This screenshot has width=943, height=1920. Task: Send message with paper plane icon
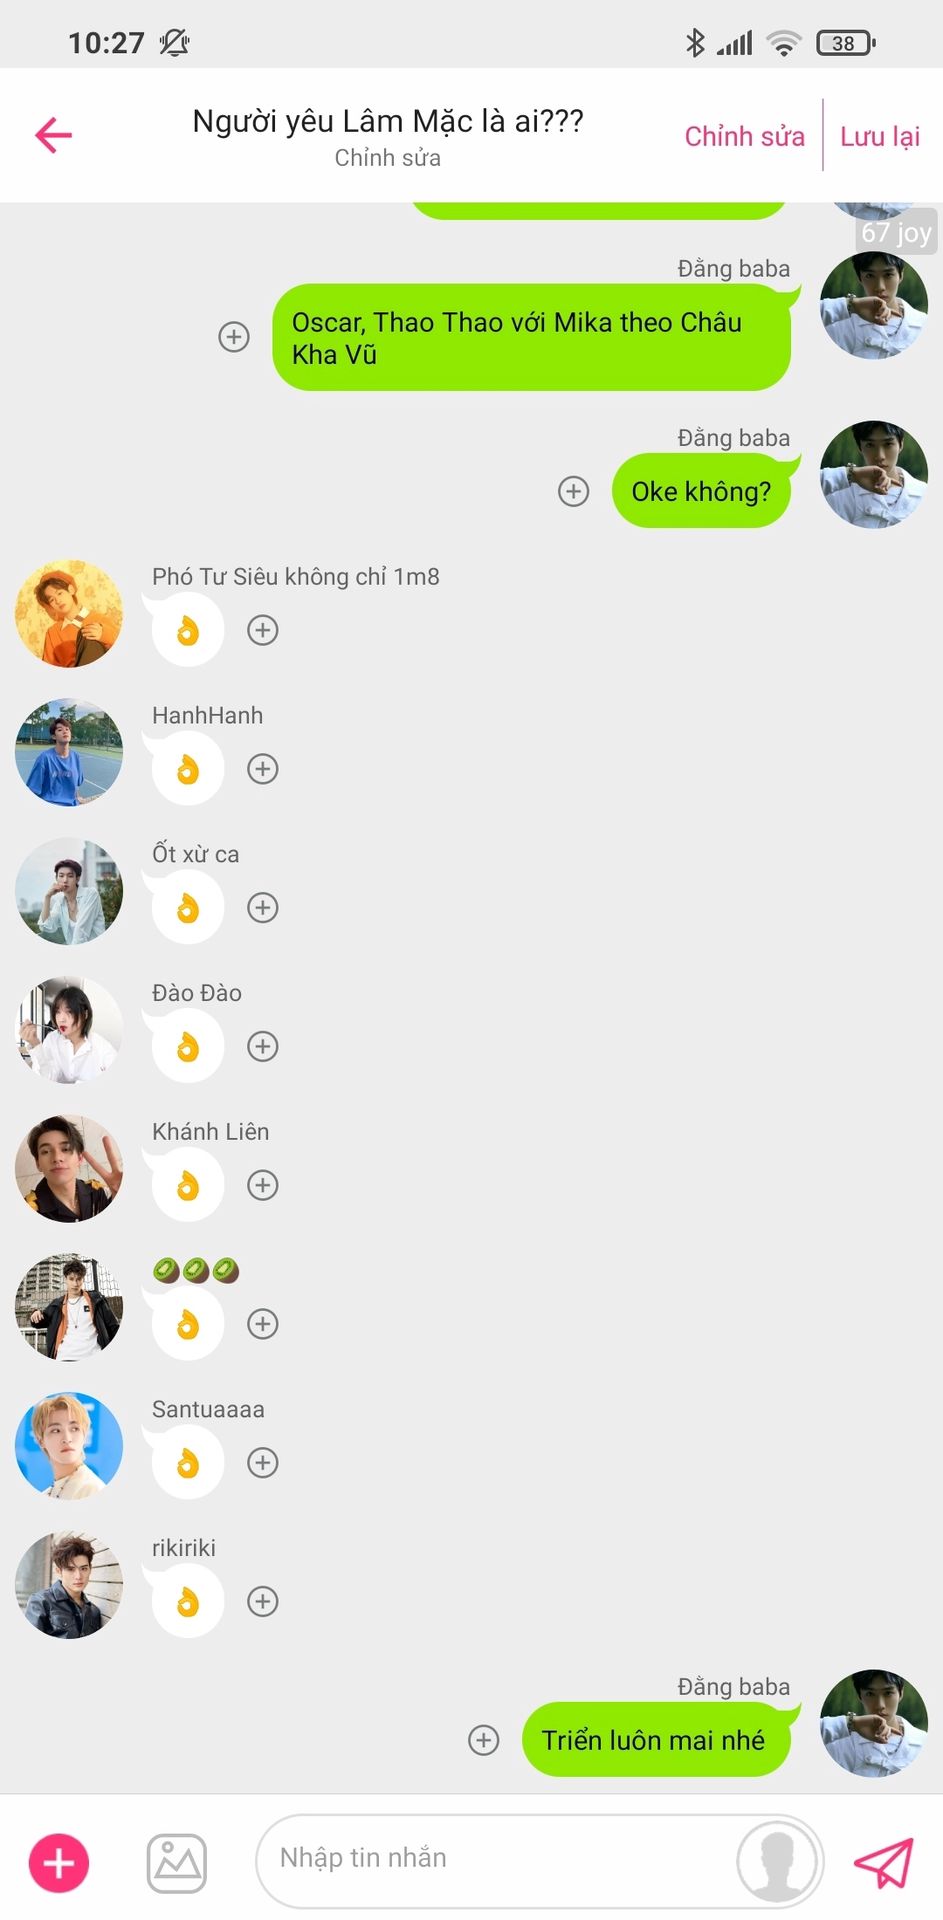pos(884,1862)
